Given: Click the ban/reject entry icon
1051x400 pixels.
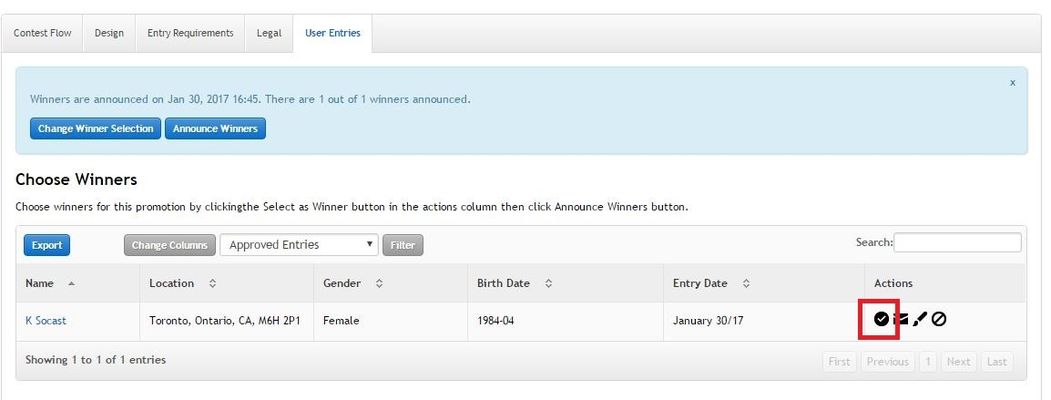Looking at the screenshot, I should [x=939, y=319].
